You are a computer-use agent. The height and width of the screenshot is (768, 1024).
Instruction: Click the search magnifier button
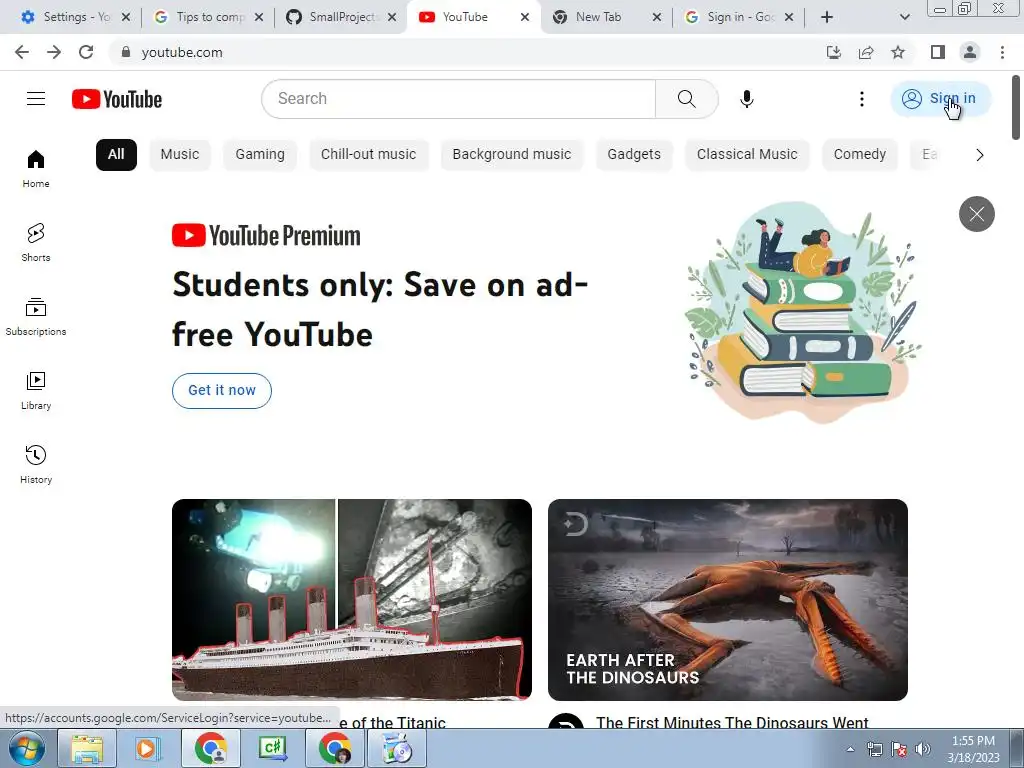686,99
